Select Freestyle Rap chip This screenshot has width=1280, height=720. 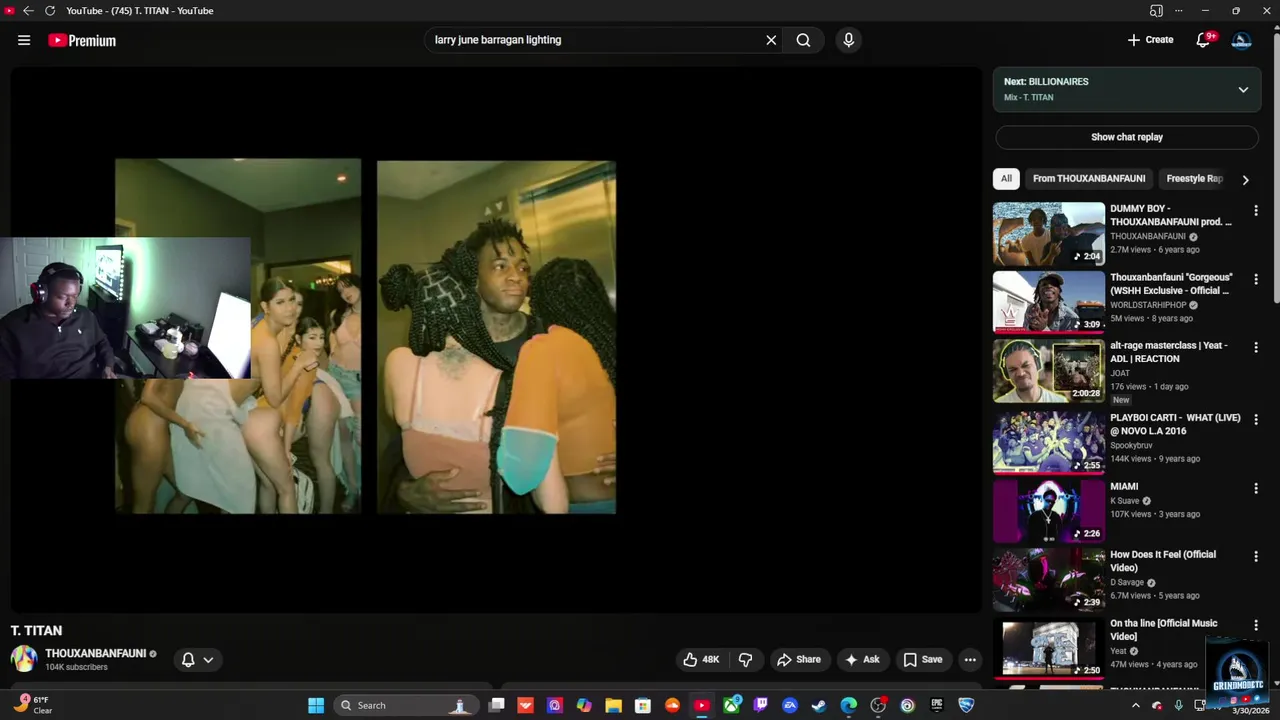coord(1194,179)
